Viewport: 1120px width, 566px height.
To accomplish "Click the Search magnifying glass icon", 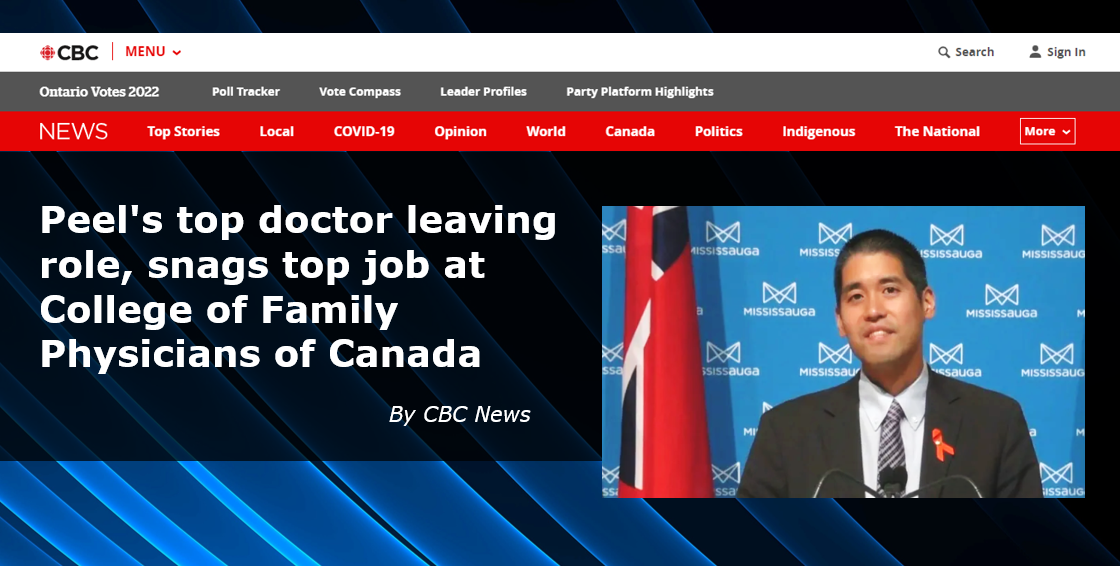I will point(944,52).
